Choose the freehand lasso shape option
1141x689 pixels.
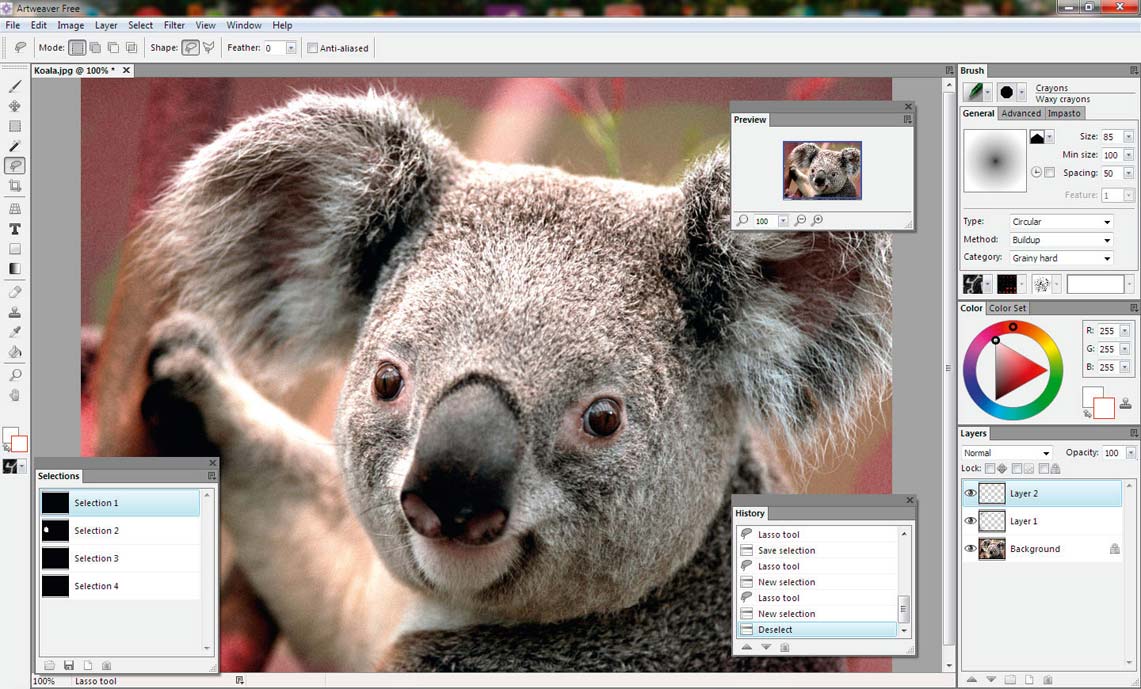tap(191, 48)
